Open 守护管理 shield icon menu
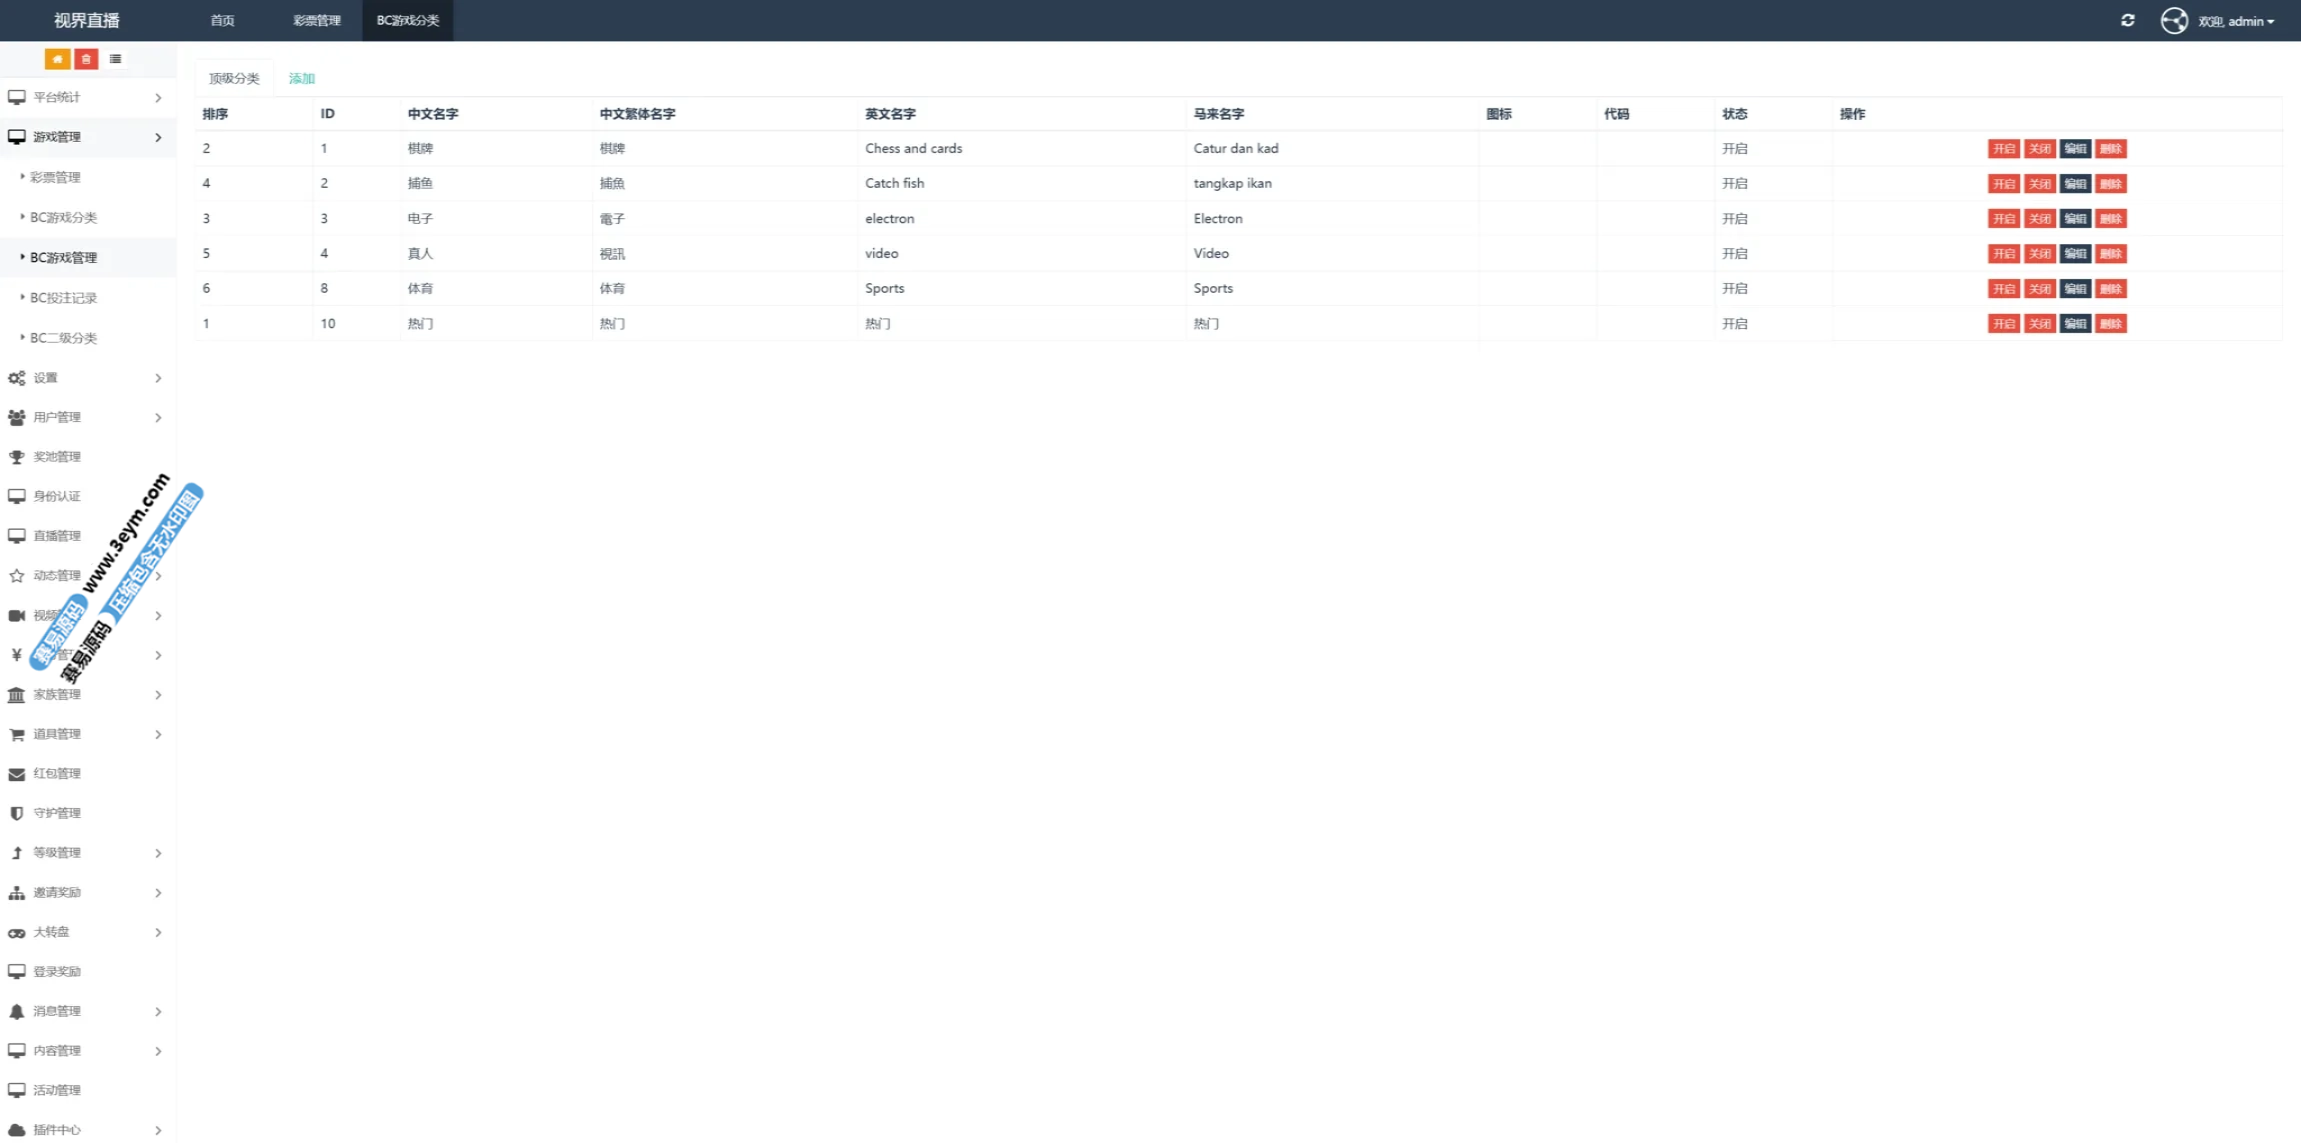This screenshot has width=2301, height=1143. click(x=17, y=813)
